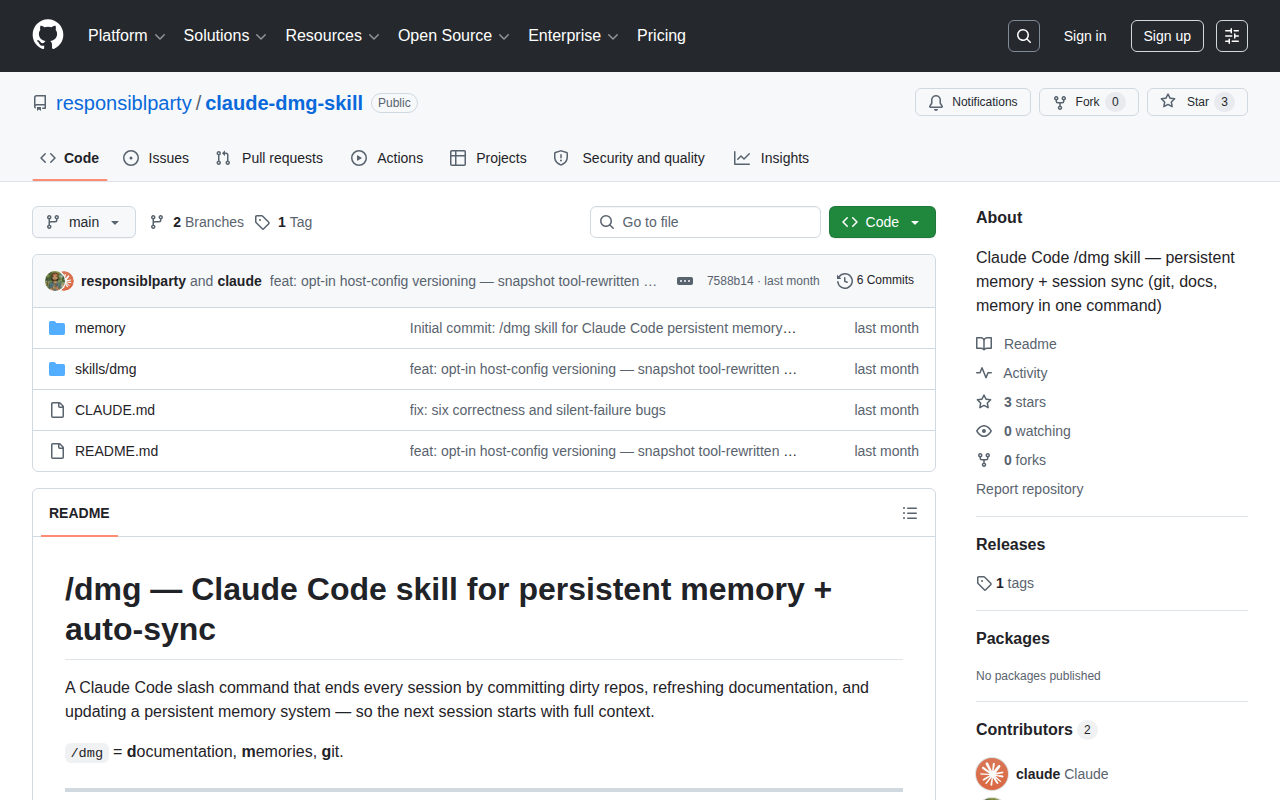Click the claude contributor avatar
The image size is (1280, 800).
pyautogui.click(x=992, y=774)
